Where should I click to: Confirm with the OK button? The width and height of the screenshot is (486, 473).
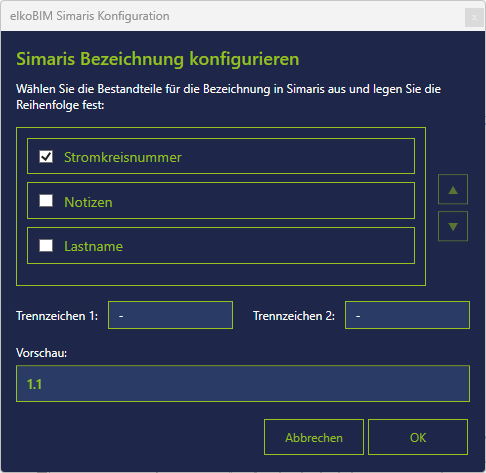[x=418, y=437]
